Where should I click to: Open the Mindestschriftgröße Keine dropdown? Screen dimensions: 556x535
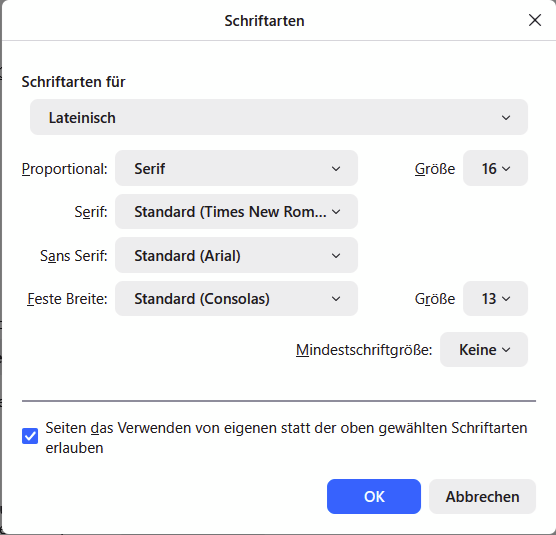click(484, 350)
